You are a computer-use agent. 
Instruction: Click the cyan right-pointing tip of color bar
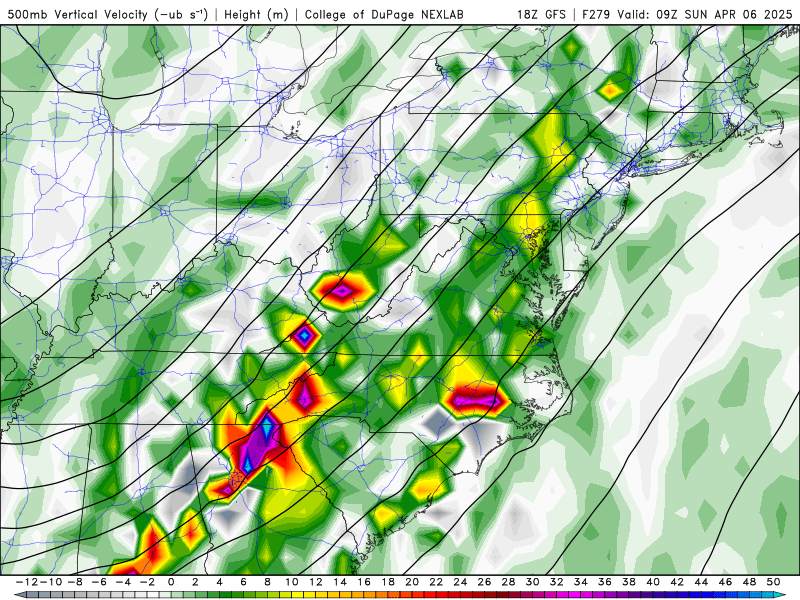(x=781, y=595)
